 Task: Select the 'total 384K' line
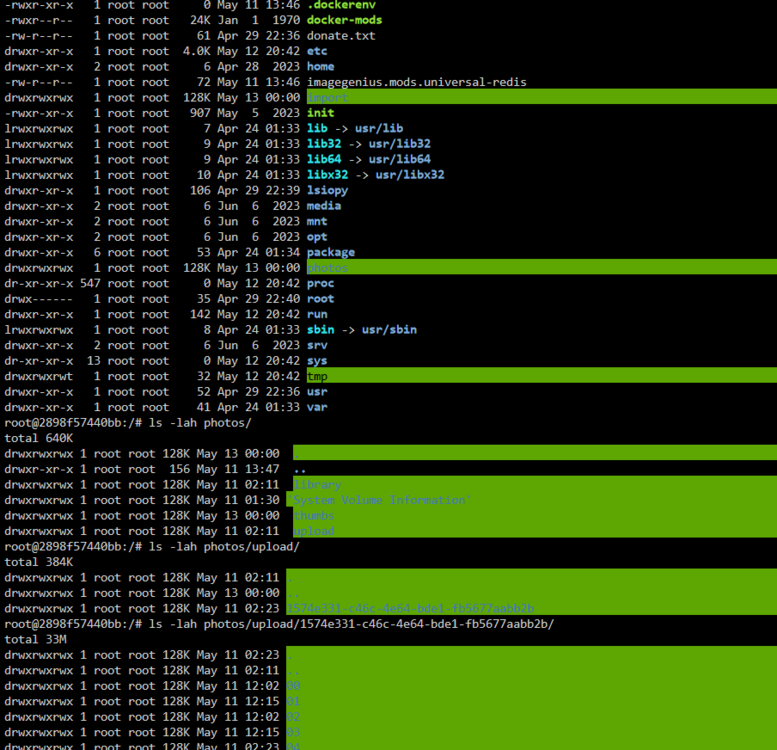(x=39, y=562)
